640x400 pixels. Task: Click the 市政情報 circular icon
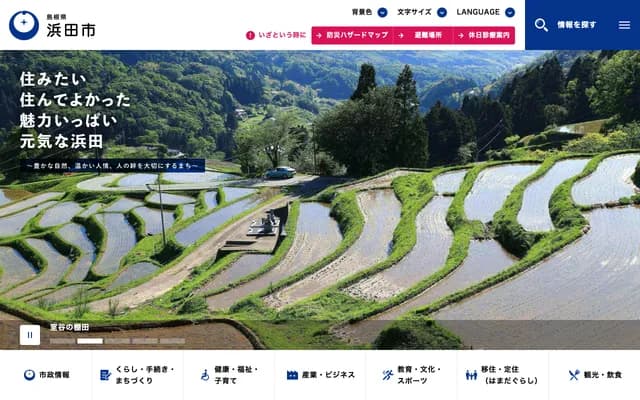pyautogui.click(x=29, y=375)
